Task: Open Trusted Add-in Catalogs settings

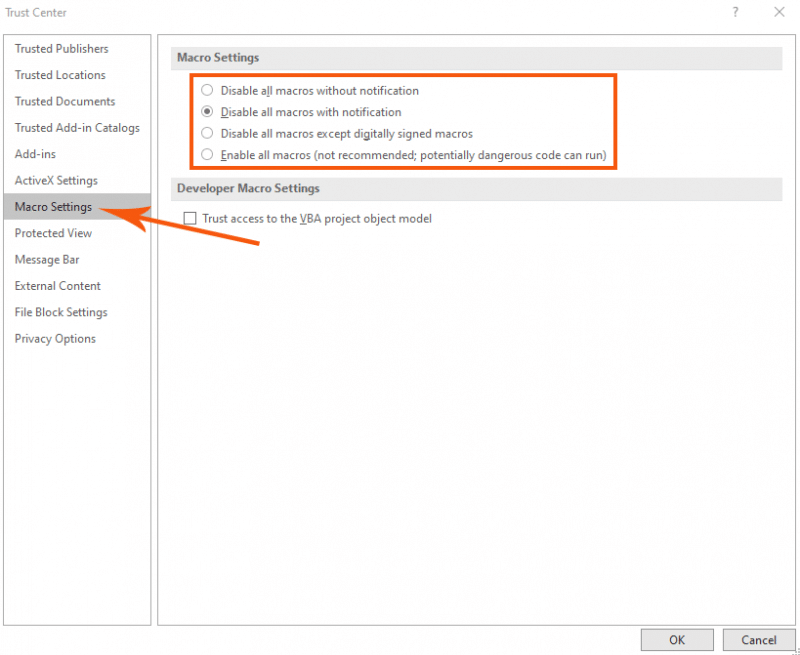Action: pos(74,127)
